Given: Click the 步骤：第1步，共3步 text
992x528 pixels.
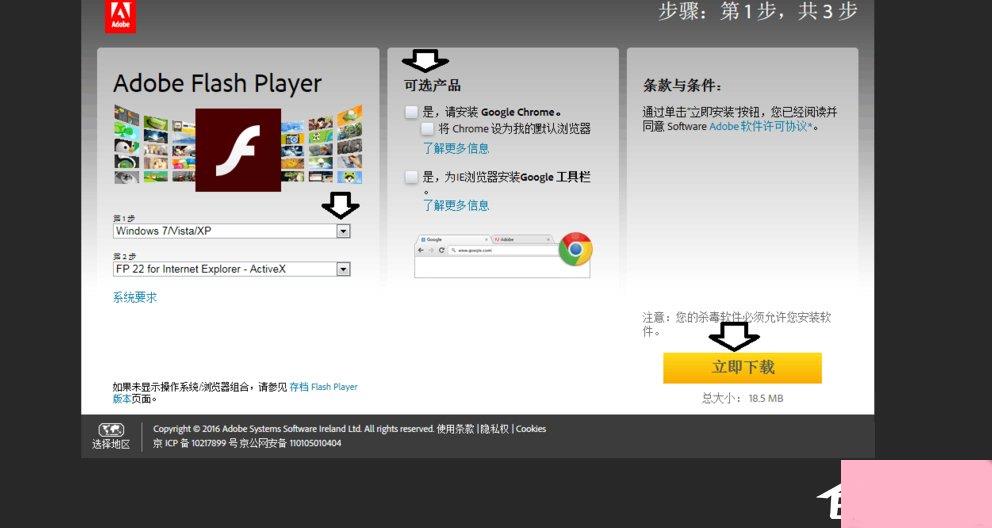Looking at the screenshot, I should pos(758,11).
